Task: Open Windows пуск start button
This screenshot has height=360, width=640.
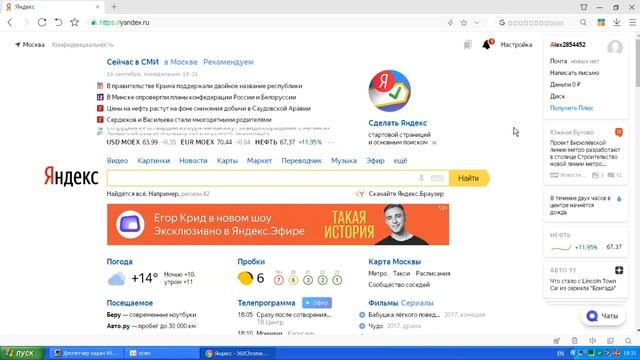Action: point(22,353)
